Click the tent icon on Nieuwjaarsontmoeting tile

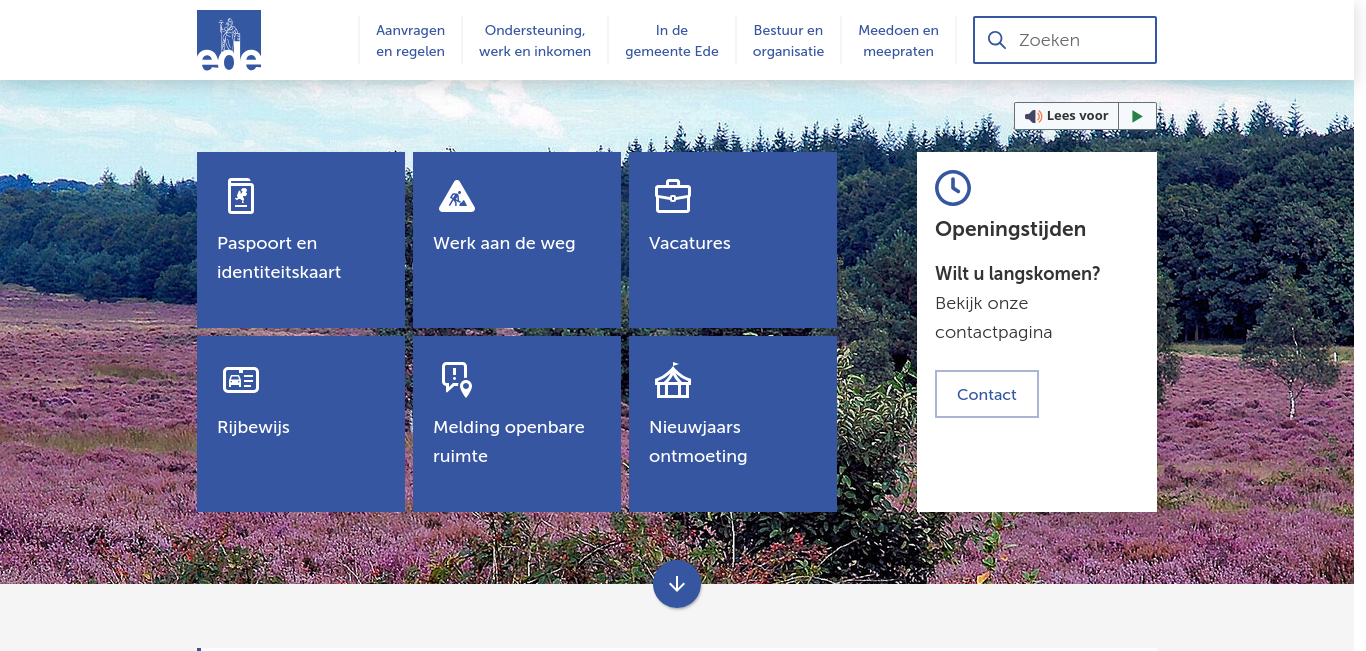[673, 380]
